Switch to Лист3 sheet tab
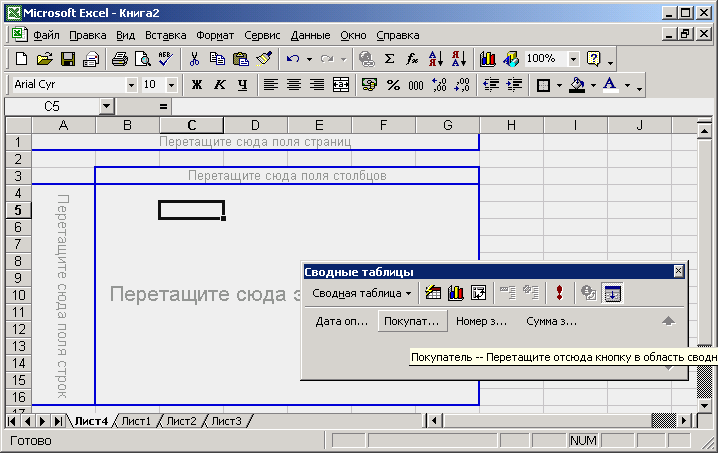The image size is (718, 453). pos(226,421)
